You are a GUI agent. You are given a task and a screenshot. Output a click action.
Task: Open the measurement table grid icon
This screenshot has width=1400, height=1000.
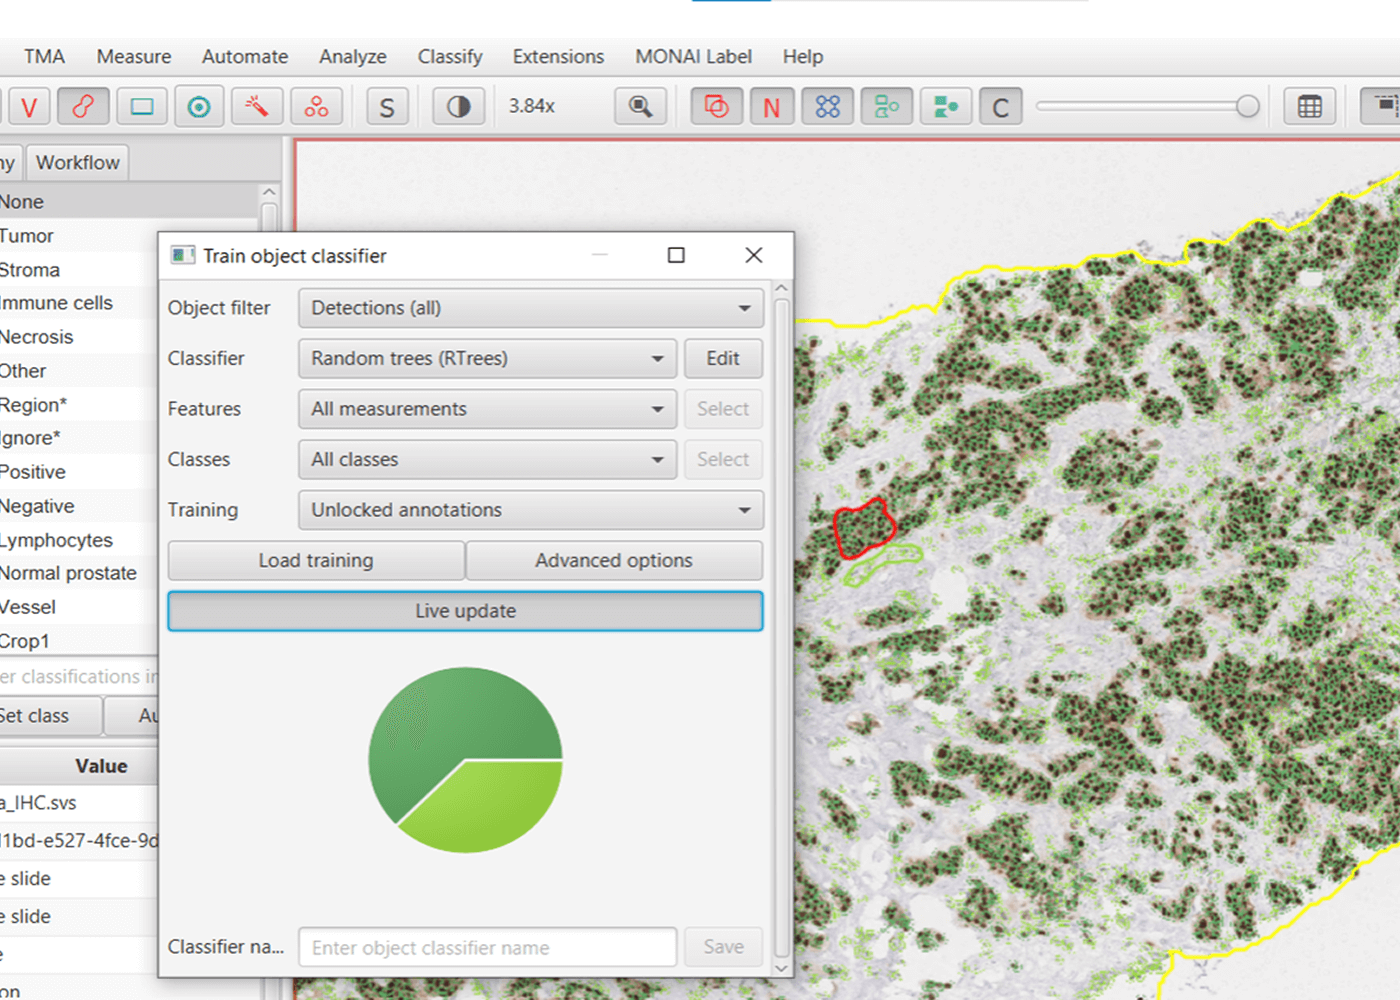(x=1309, y=106)
